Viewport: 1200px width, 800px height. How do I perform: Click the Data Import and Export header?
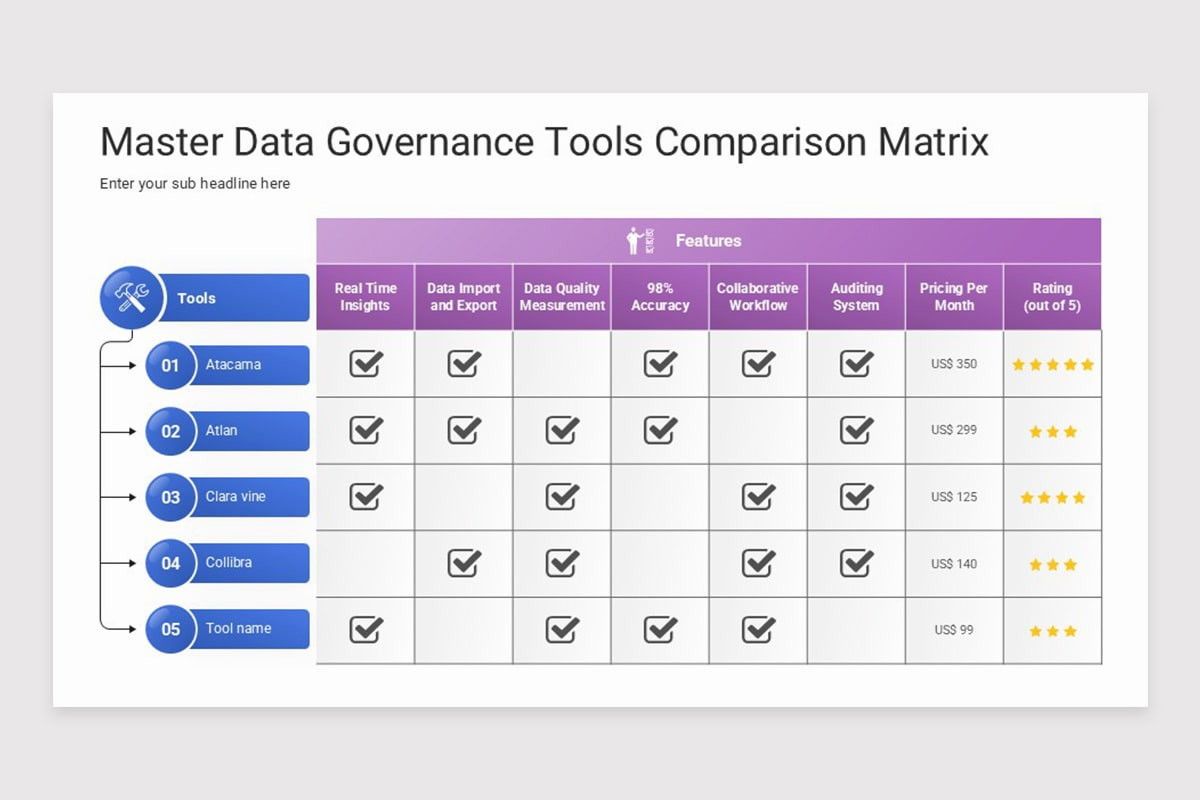tap(464, 297)
